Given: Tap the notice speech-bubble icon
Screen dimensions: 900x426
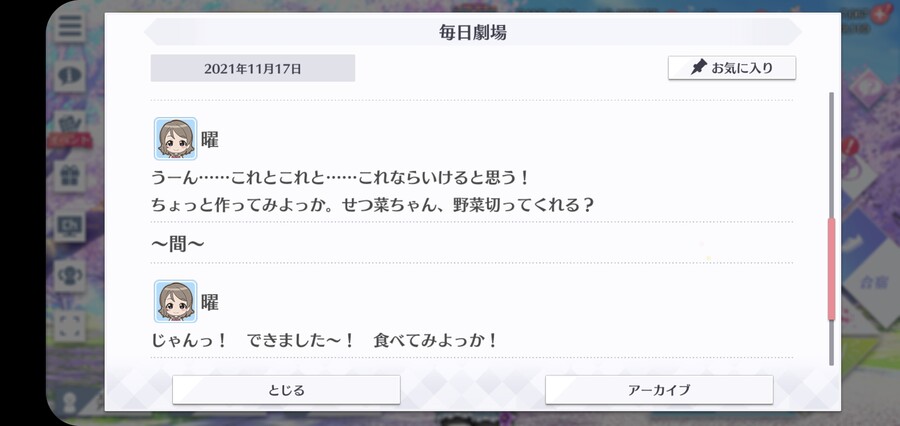Looking at the screenshot, I should 70,76.
